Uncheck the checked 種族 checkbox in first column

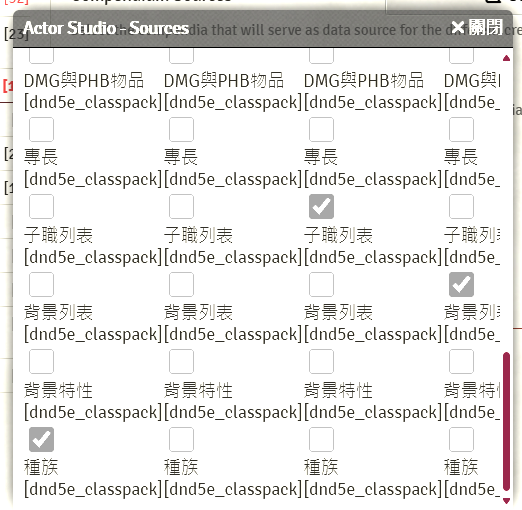tap(41, 439)
